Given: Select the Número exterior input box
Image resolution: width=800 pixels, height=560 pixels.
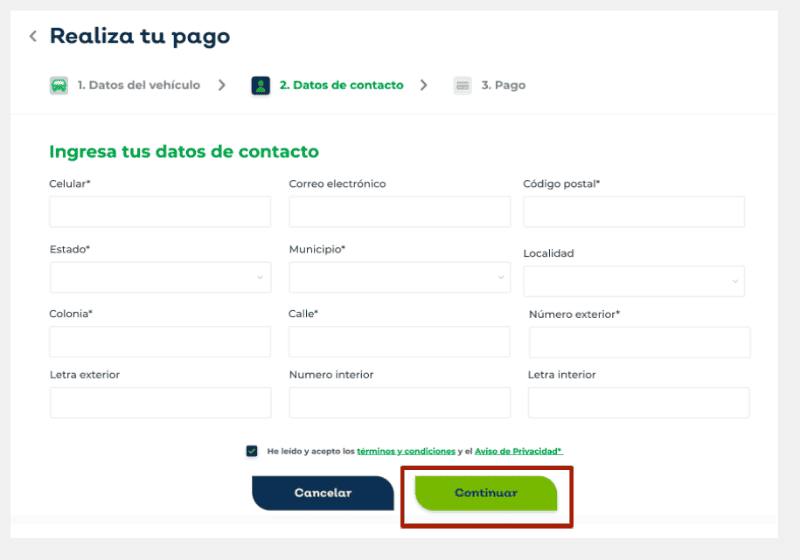Looking at the screenshot, I should (x=639, y=342).
